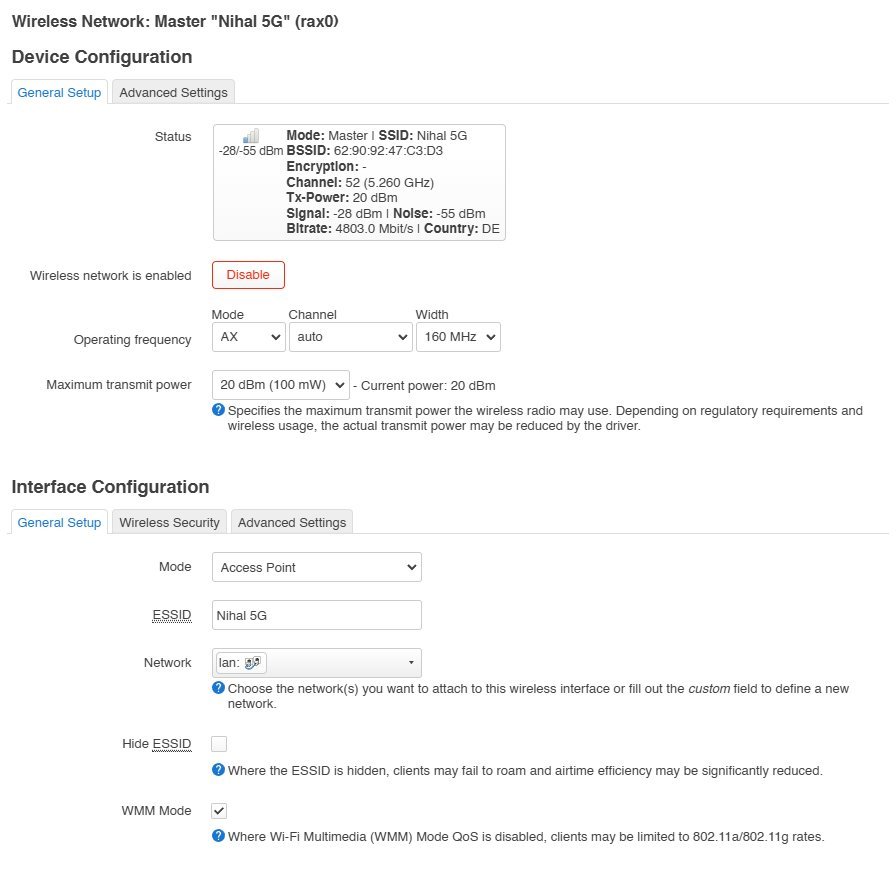Click the lan network interface icon

(253, 663)
